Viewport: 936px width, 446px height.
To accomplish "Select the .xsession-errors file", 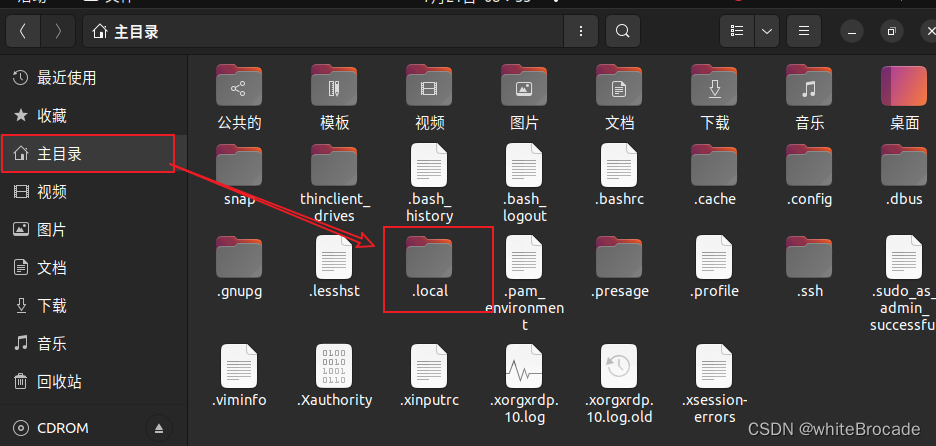I will 714,366.
